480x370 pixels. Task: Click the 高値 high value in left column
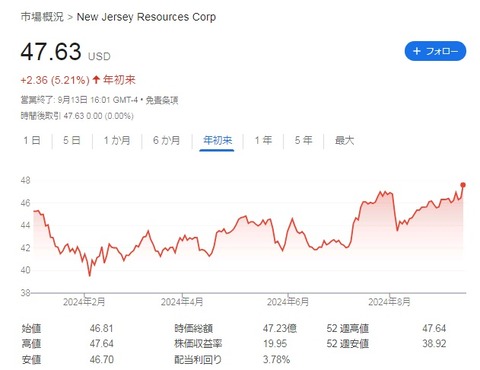101,343
